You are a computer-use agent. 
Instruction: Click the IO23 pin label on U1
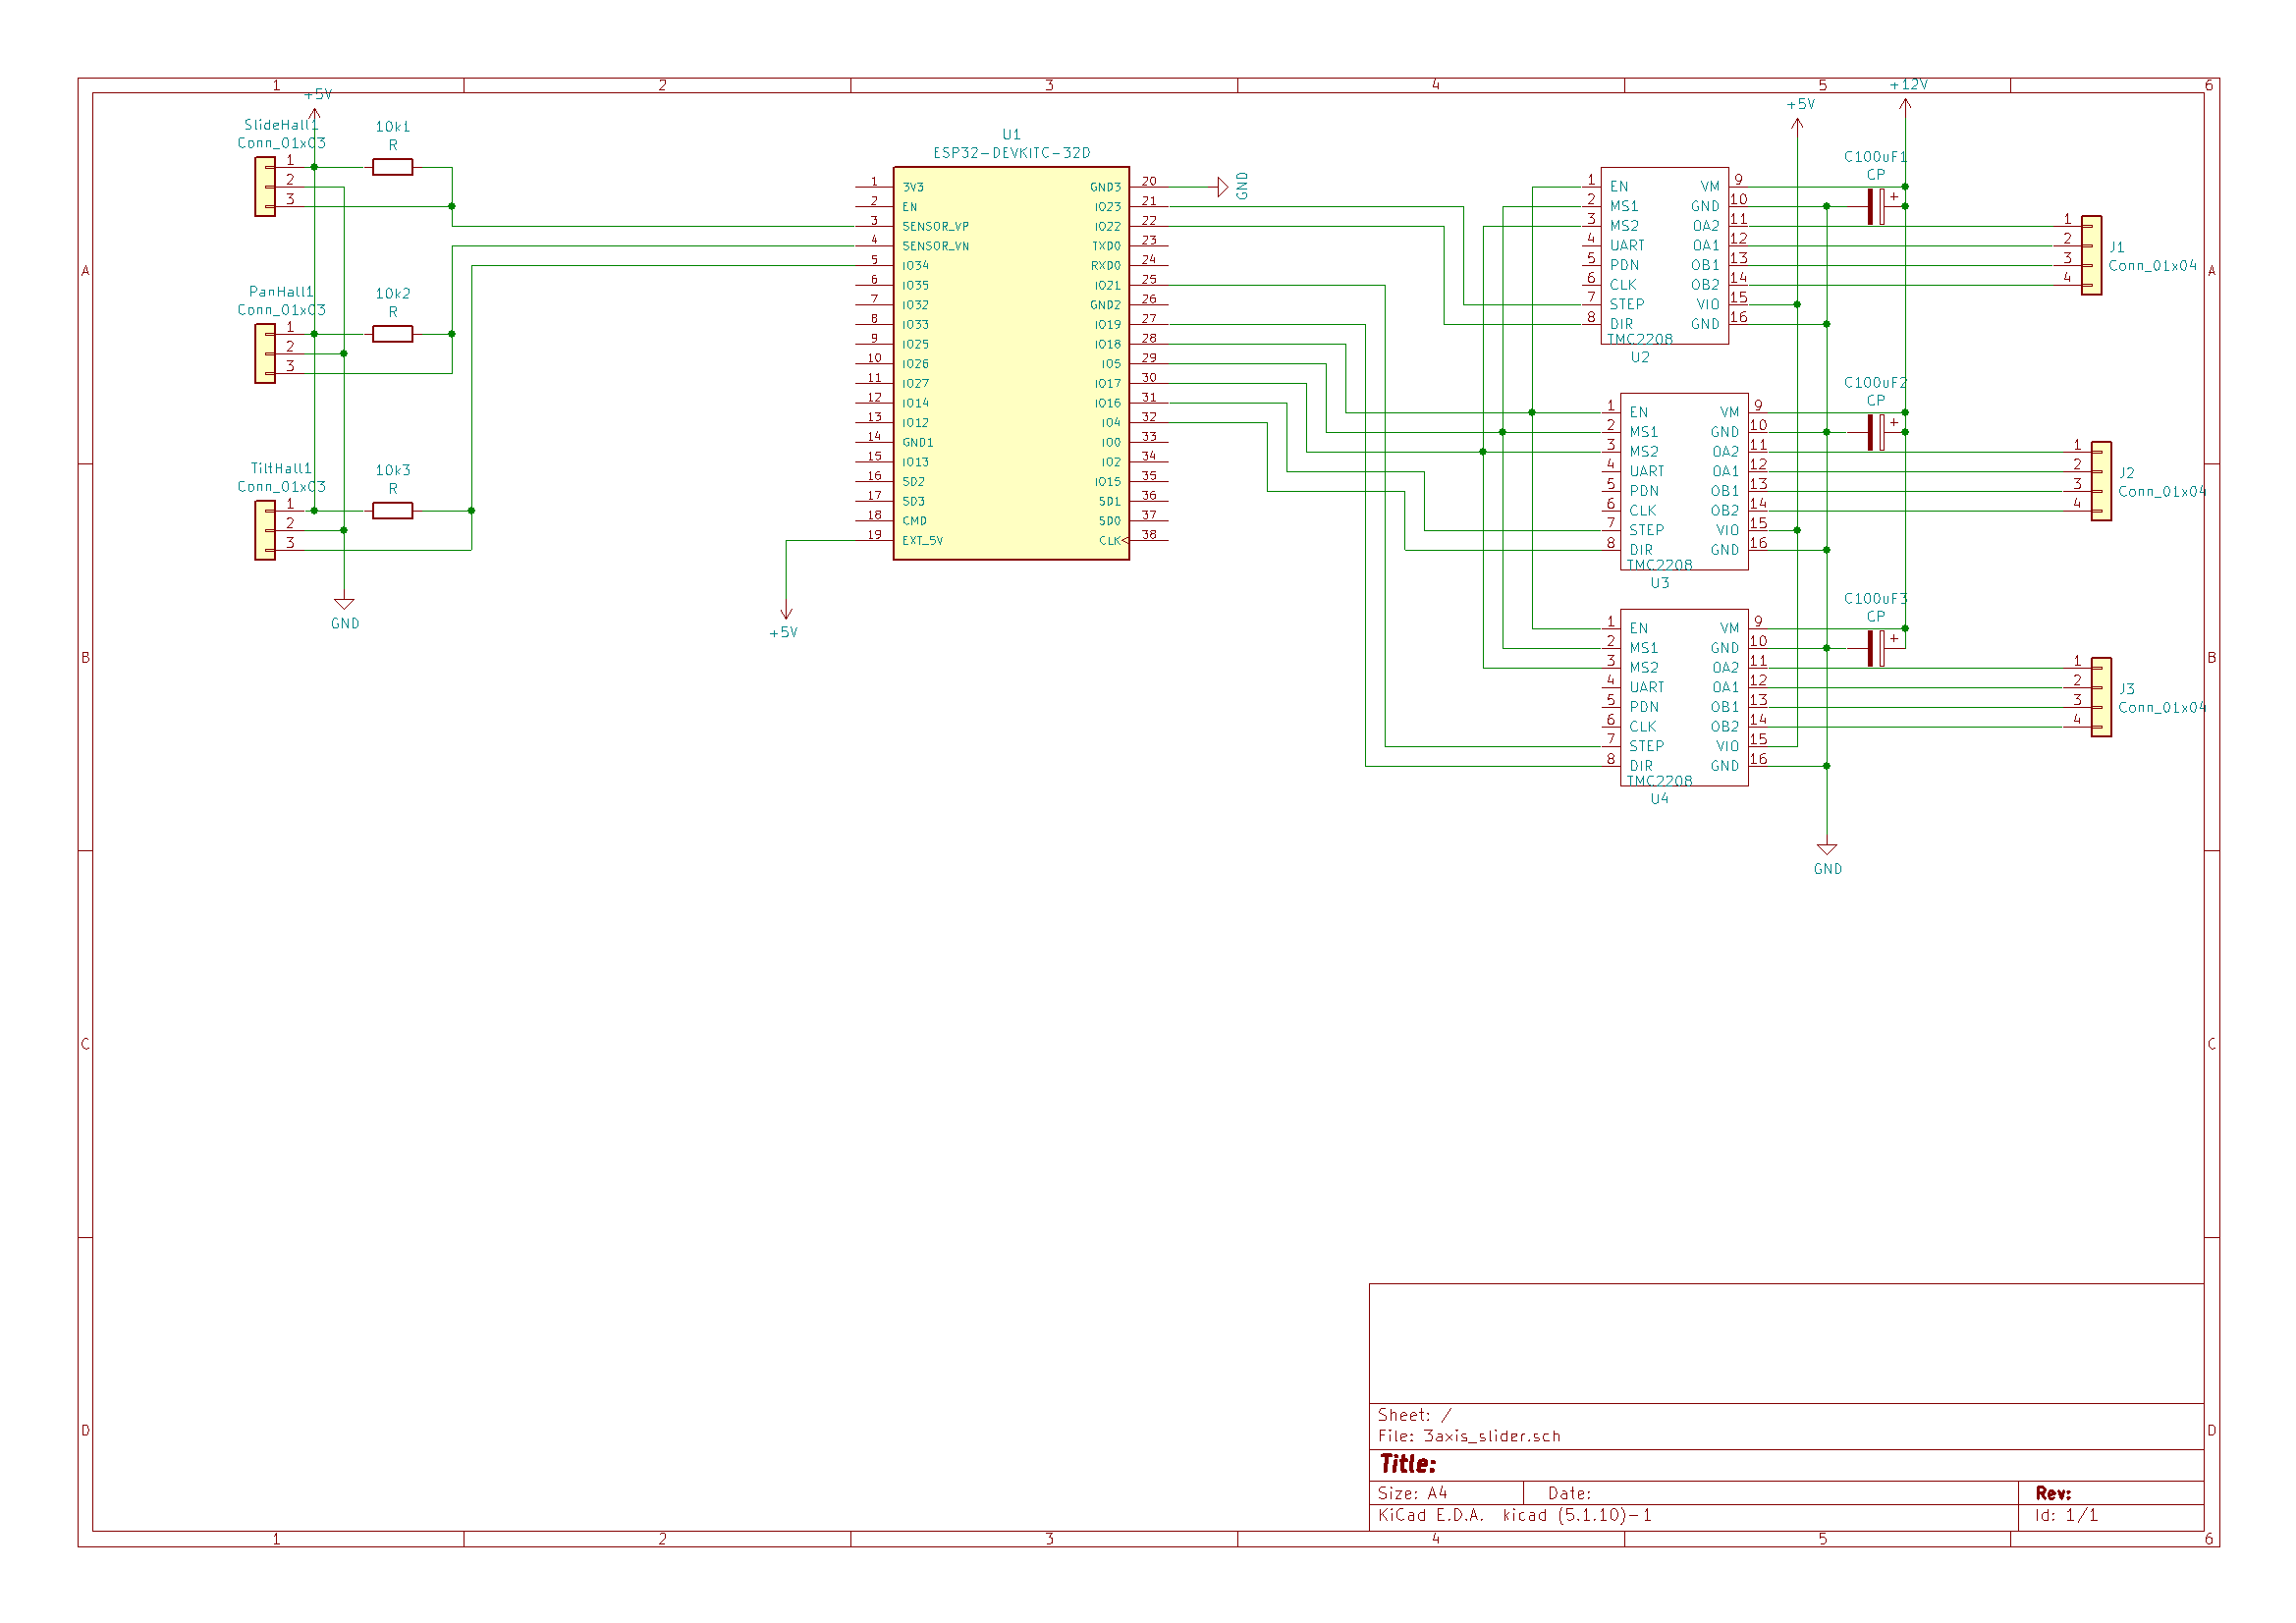tap(1107, 207)
